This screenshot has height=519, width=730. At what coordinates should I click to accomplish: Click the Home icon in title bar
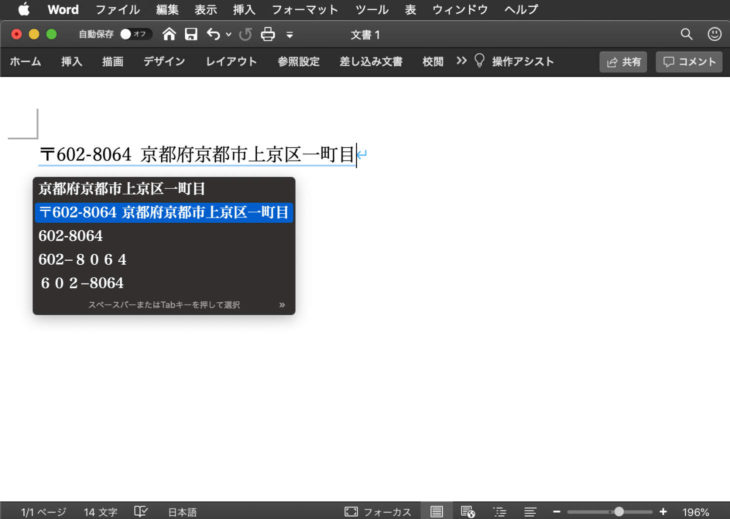169,34
